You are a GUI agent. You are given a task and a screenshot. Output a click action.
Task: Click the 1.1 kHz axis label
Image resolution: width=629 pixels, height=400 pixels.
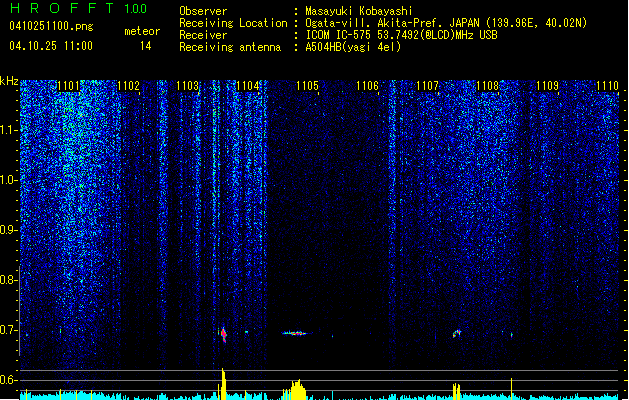(x=9, y=130)
